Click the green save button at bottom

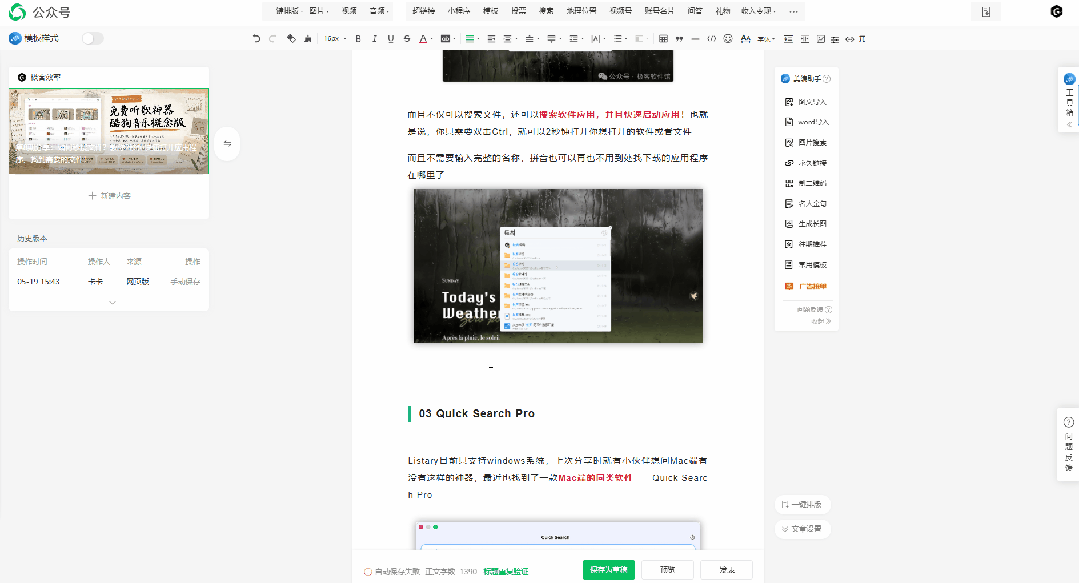609,570
